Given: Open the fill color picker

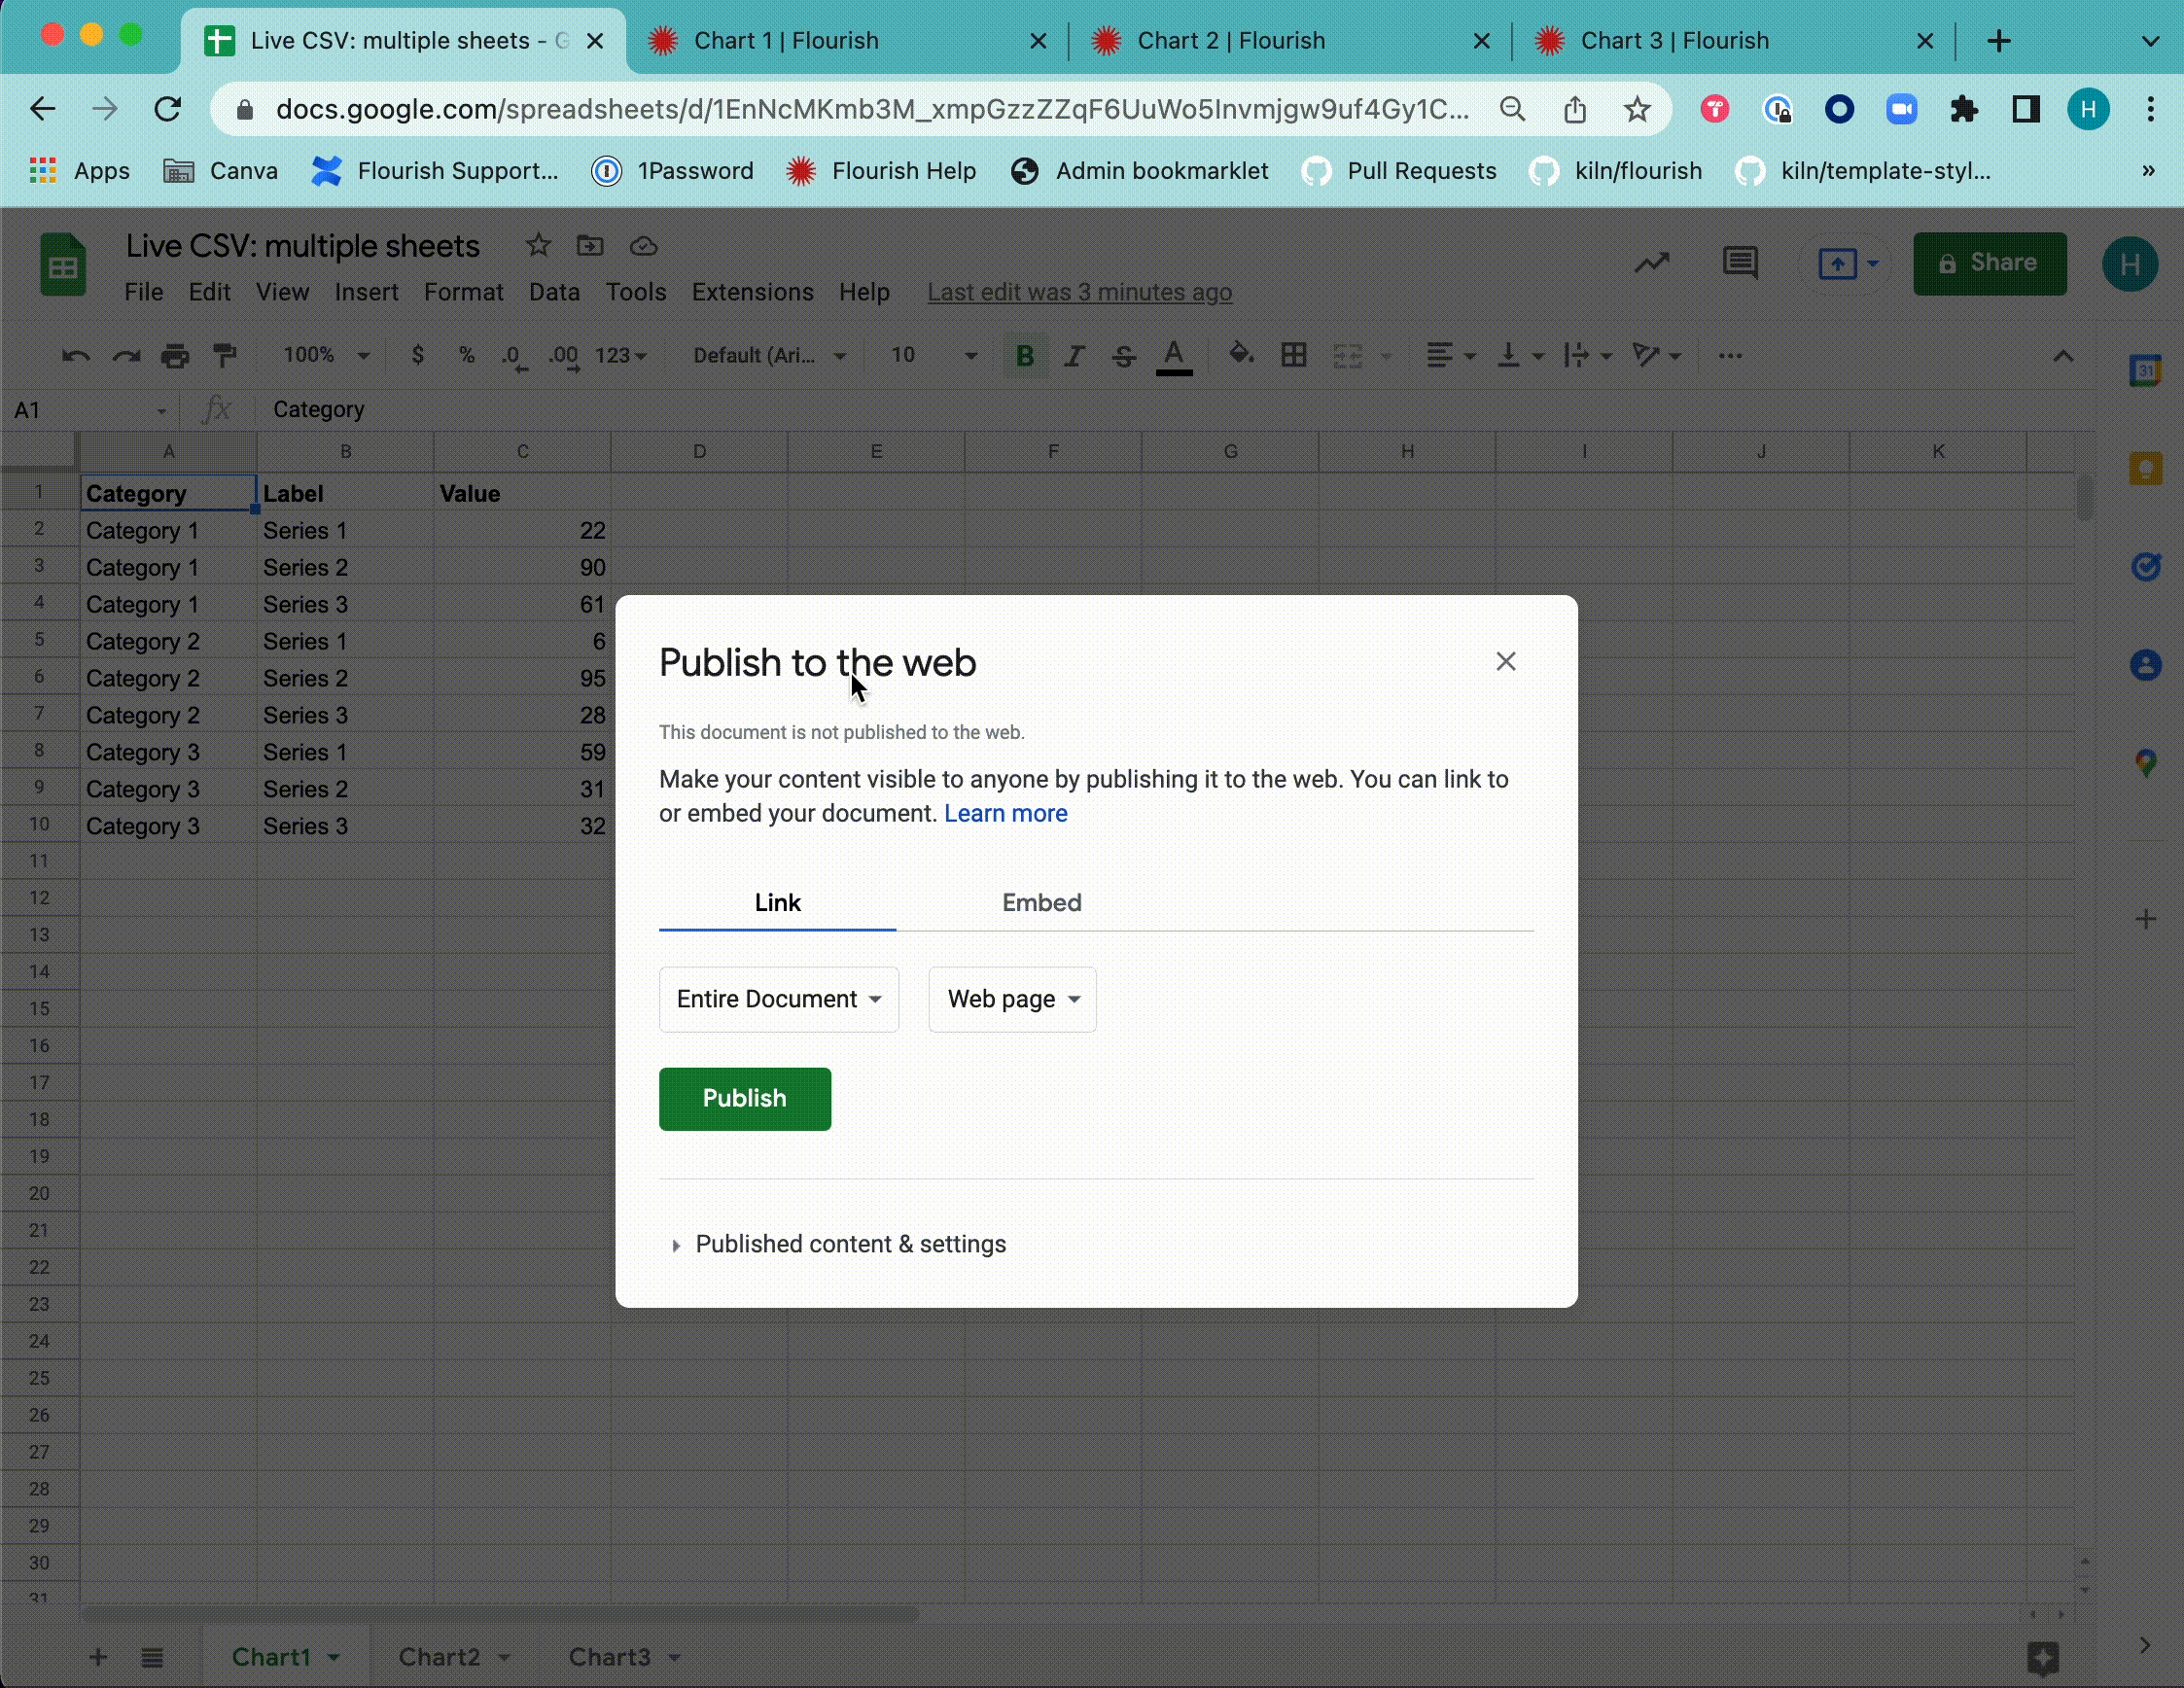Looking at the screenshot, I should [1240, 355].
